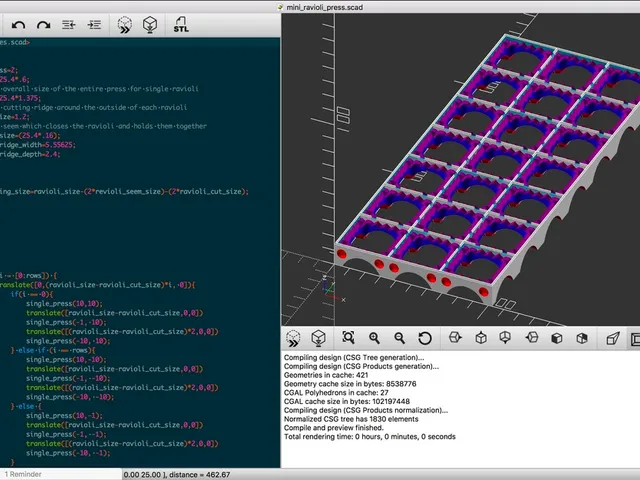Enable orthogonal projection view
The image size is (640, 480).
(635, 338)
